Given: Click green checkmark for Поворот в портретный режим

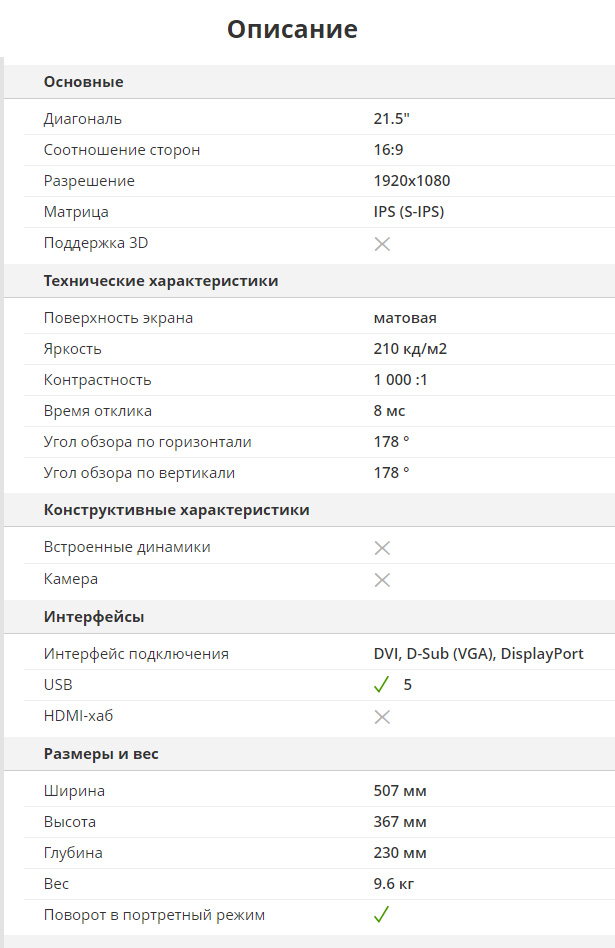Looking at the screenshot, I should [x=381, y=914].
